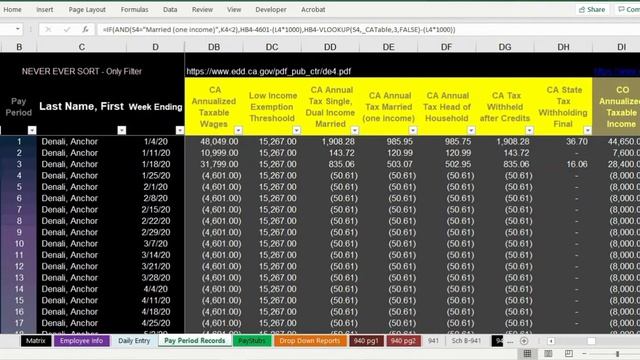Open CA Annual Tax Single filter dropdown
This screenshot has width=640, height=360.
(x=355, y=130)
